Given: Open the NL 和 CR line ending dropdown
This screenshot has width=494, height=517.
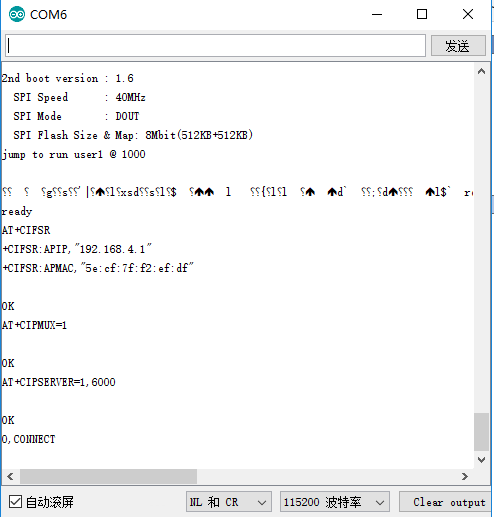Looking at the screenshot, I should click(x=229, y=502).
